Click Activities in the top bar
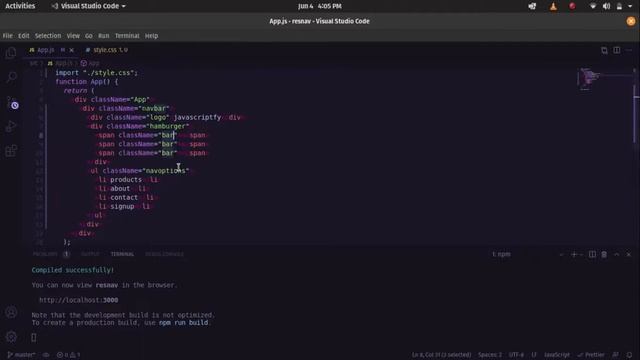640x360 pixels. 20,6
